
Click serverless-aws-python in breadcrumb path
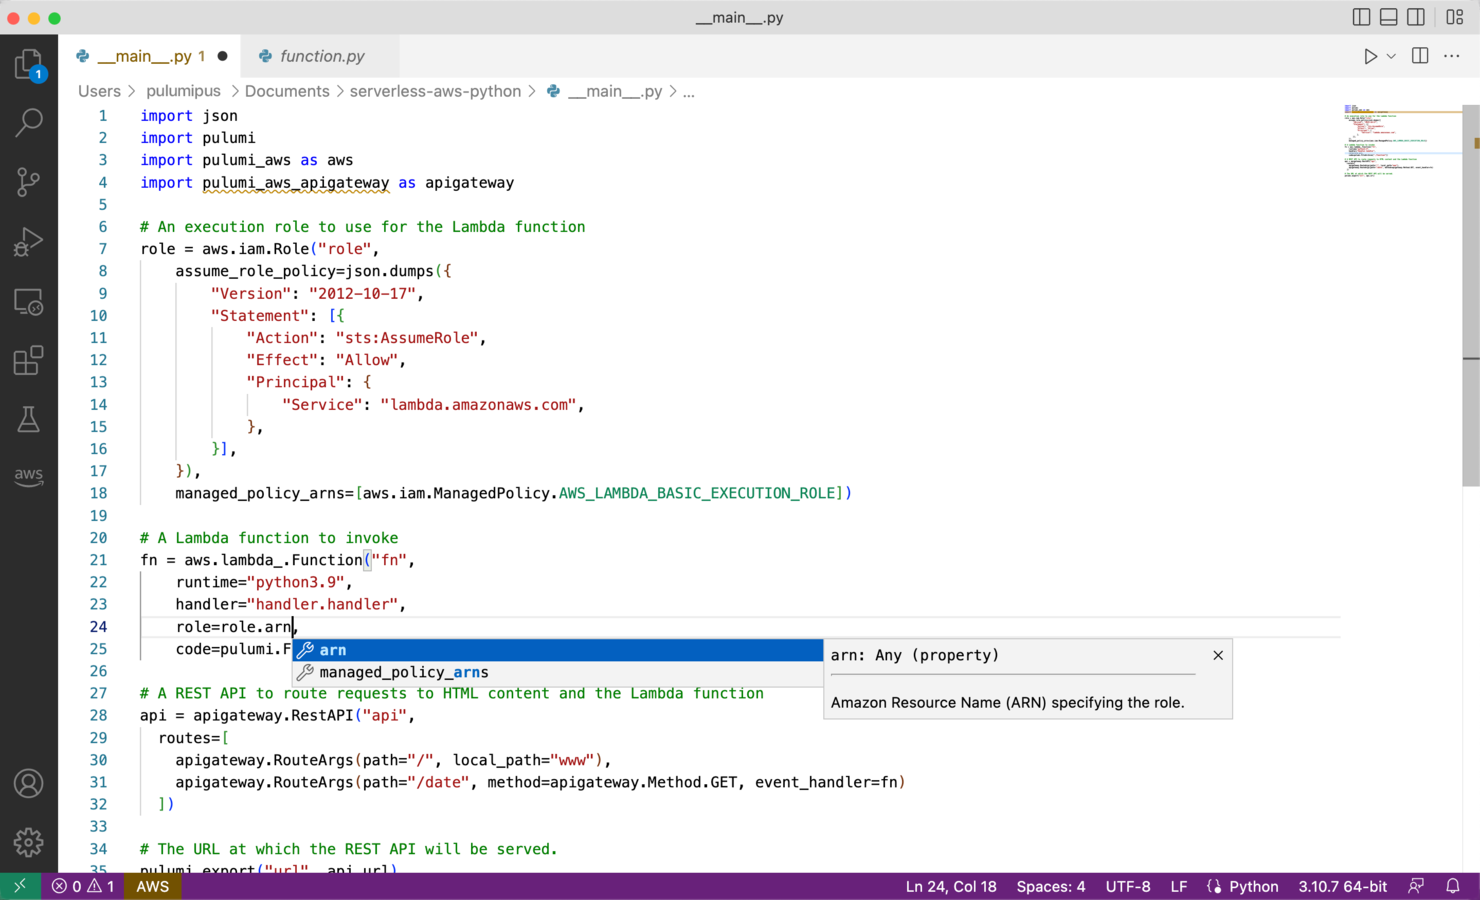pyautogui.click(x=435, y=91)
